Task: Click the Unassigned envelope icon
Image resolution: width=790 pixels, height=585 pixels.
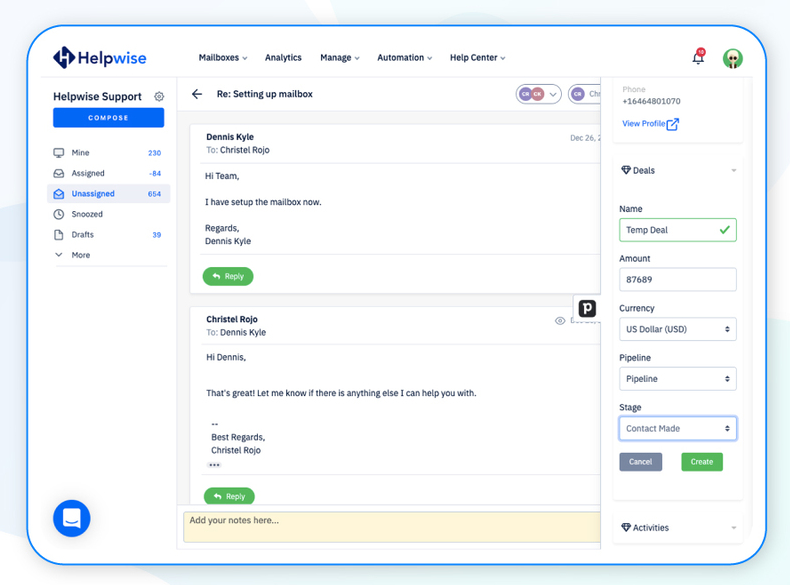Action: pos(59,193)
